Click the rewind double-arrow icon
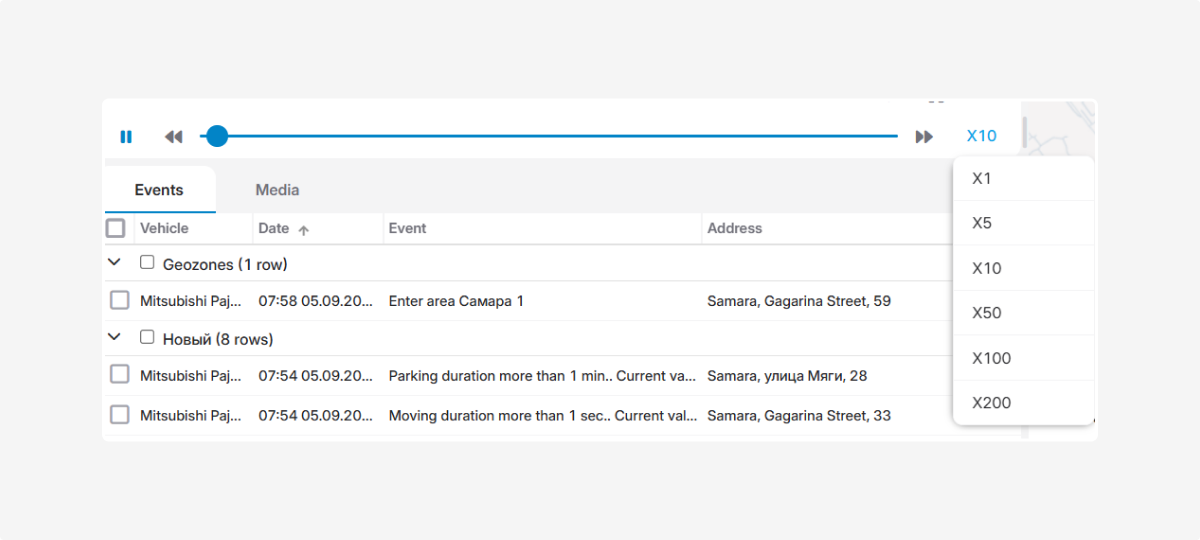 [174, 137]
